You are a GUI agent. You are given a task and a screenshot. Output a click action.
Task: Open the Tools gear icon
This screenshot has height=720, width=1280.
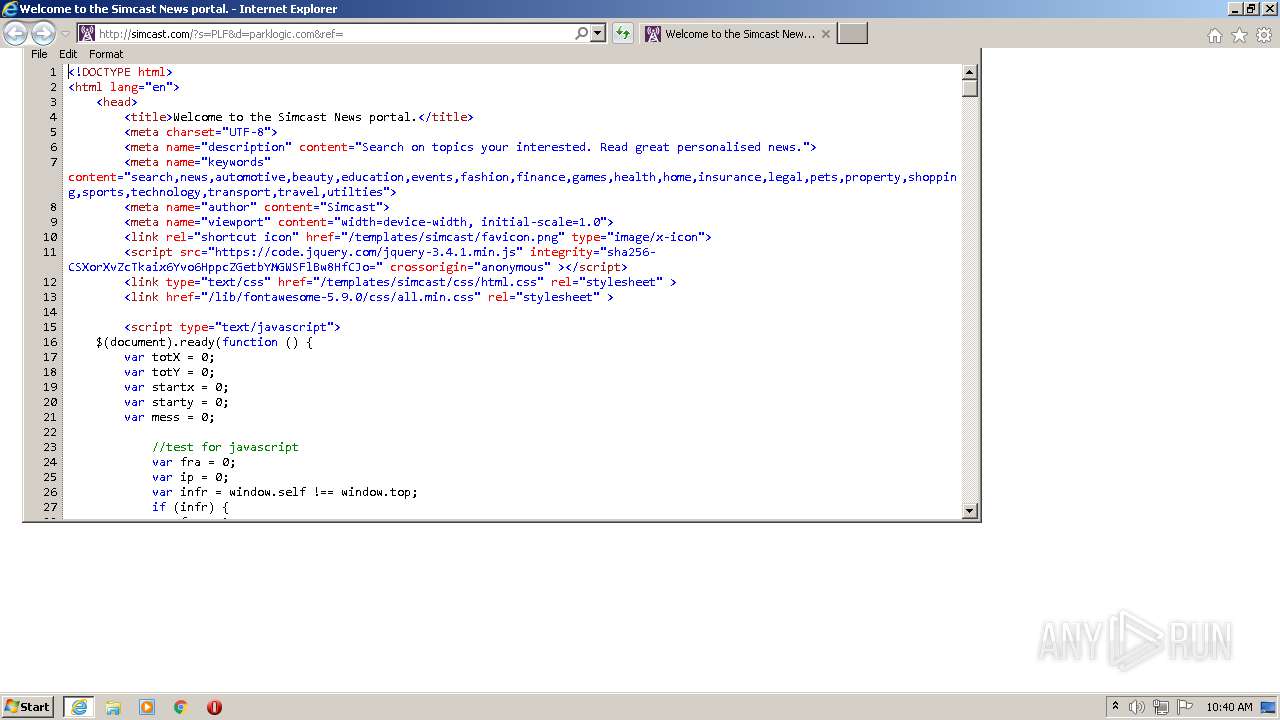coord(1264,35)
